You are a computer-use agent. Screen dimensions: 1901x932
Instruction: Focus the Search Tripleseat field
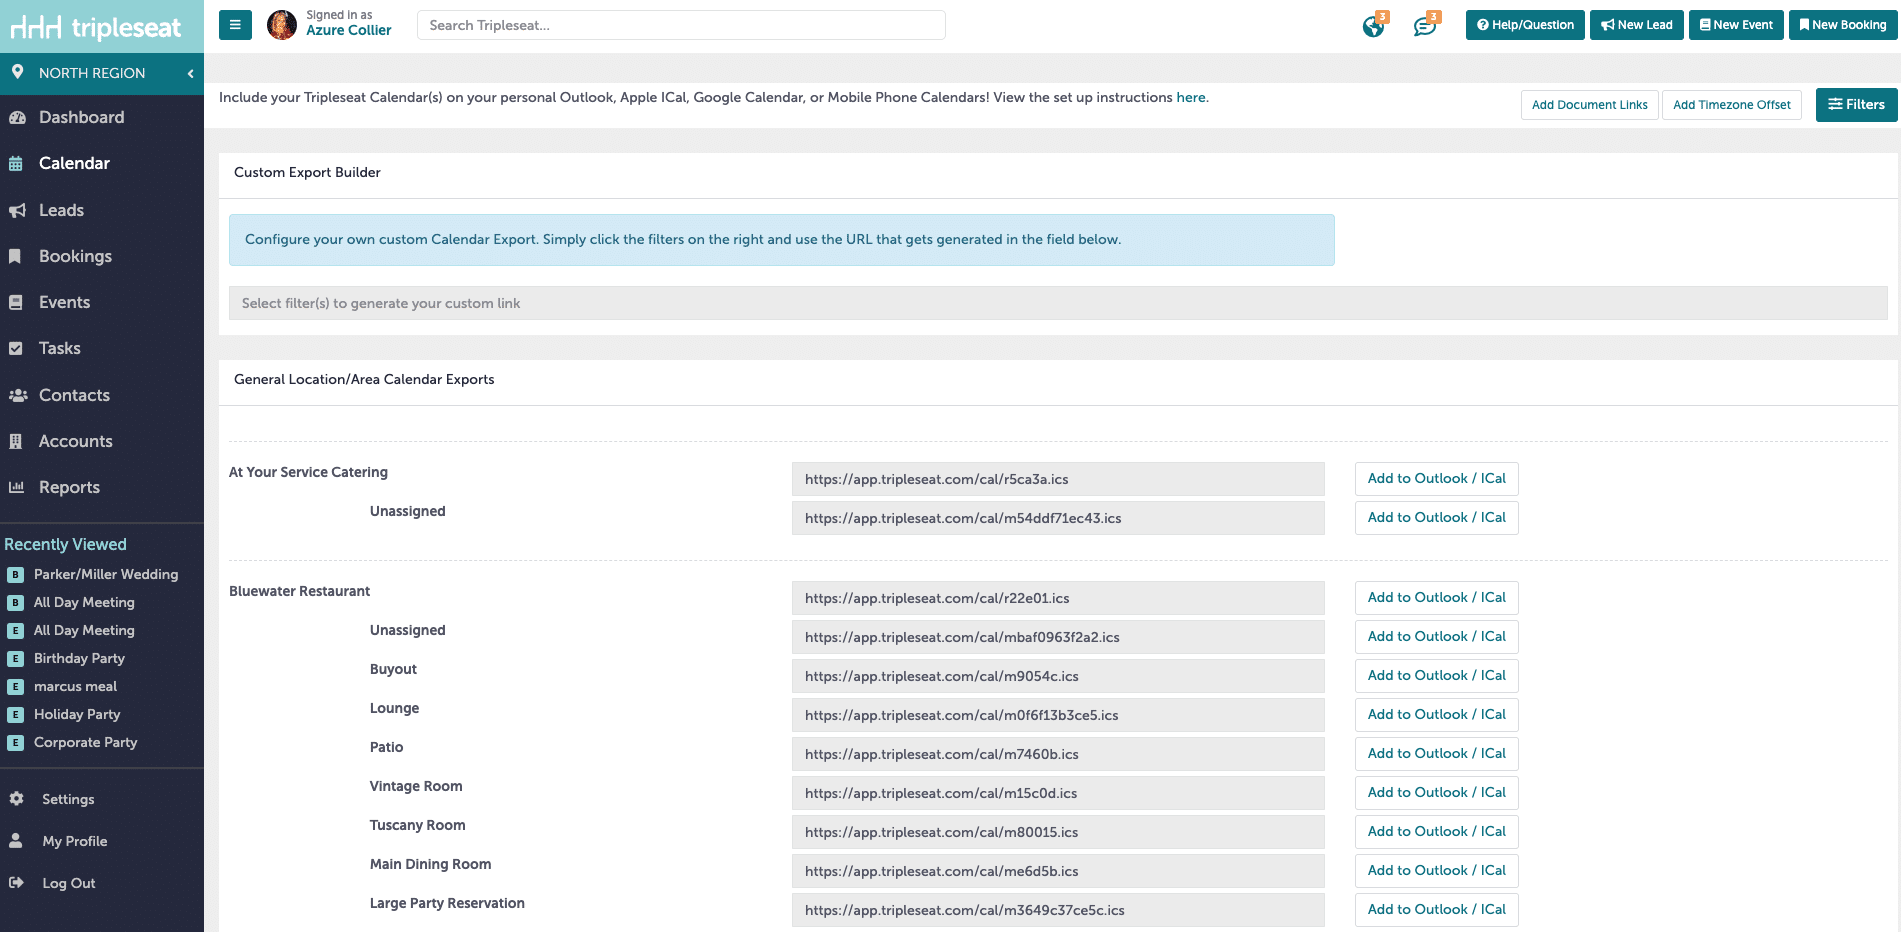point(681,25)
